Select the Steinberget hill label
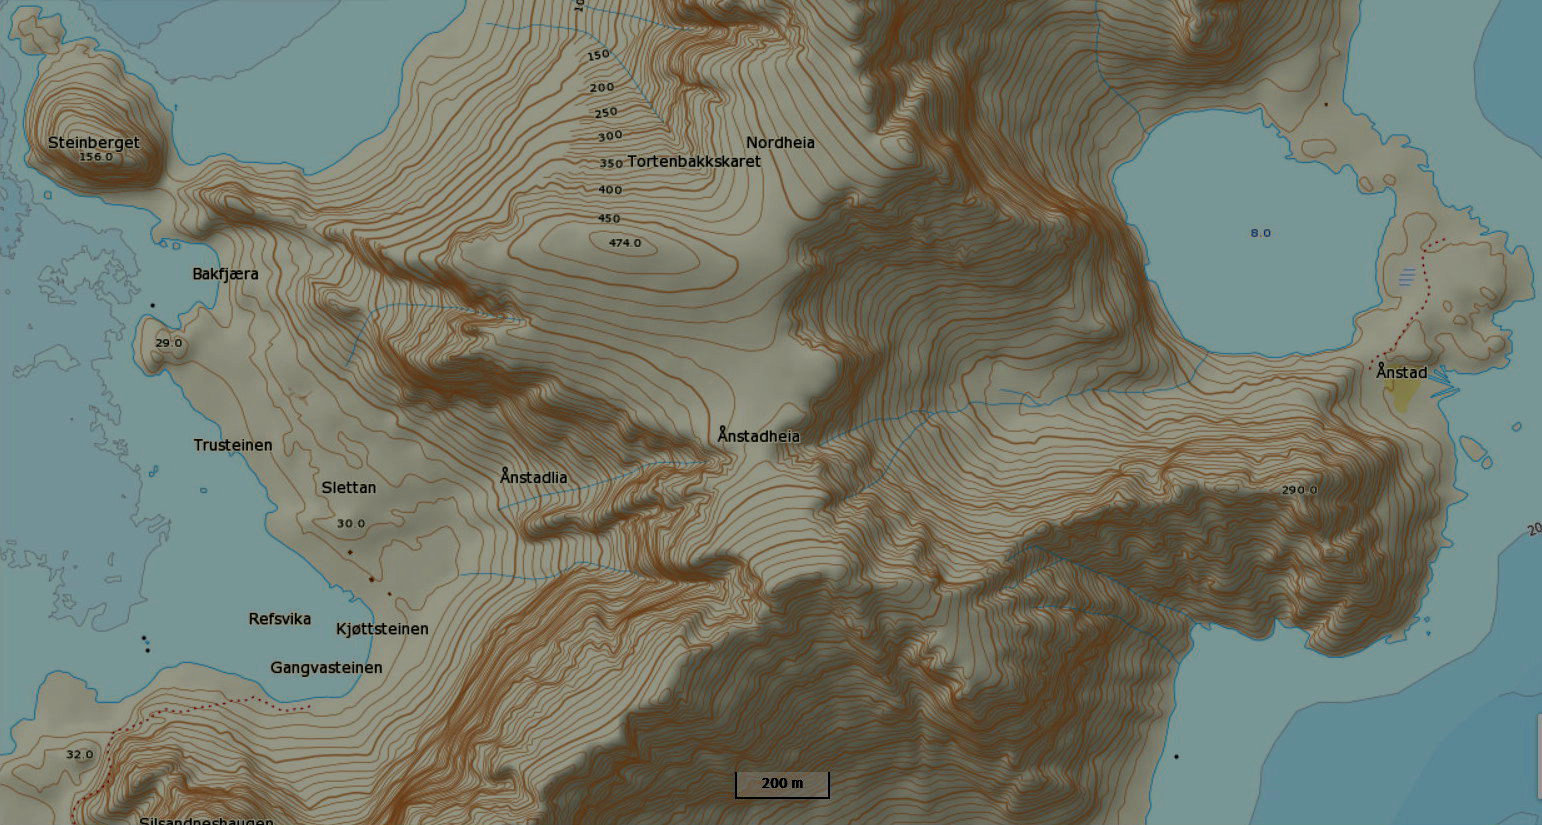 pyautogui.click(x=94, y=142)
